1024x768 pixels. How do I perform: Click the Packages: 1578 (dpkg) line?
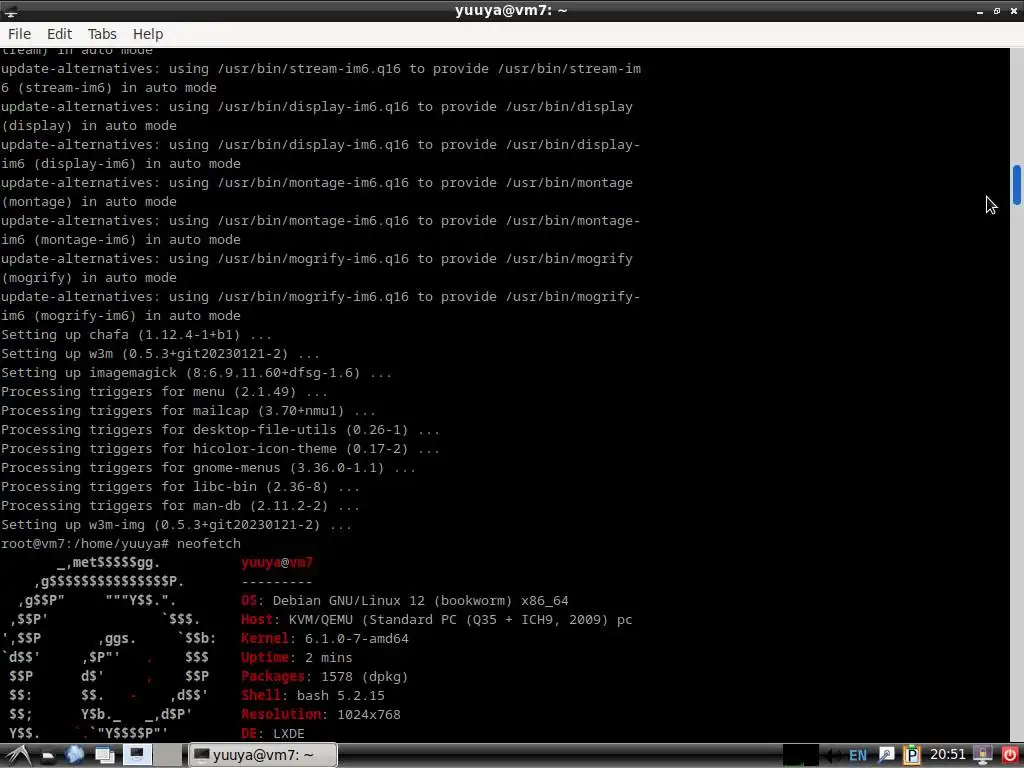pos(325,676)
